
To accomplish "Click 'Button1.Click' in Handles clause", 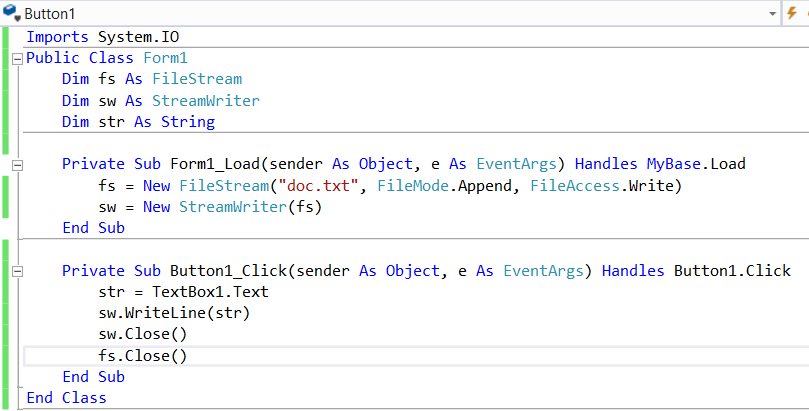I will (x=732, y=271).
